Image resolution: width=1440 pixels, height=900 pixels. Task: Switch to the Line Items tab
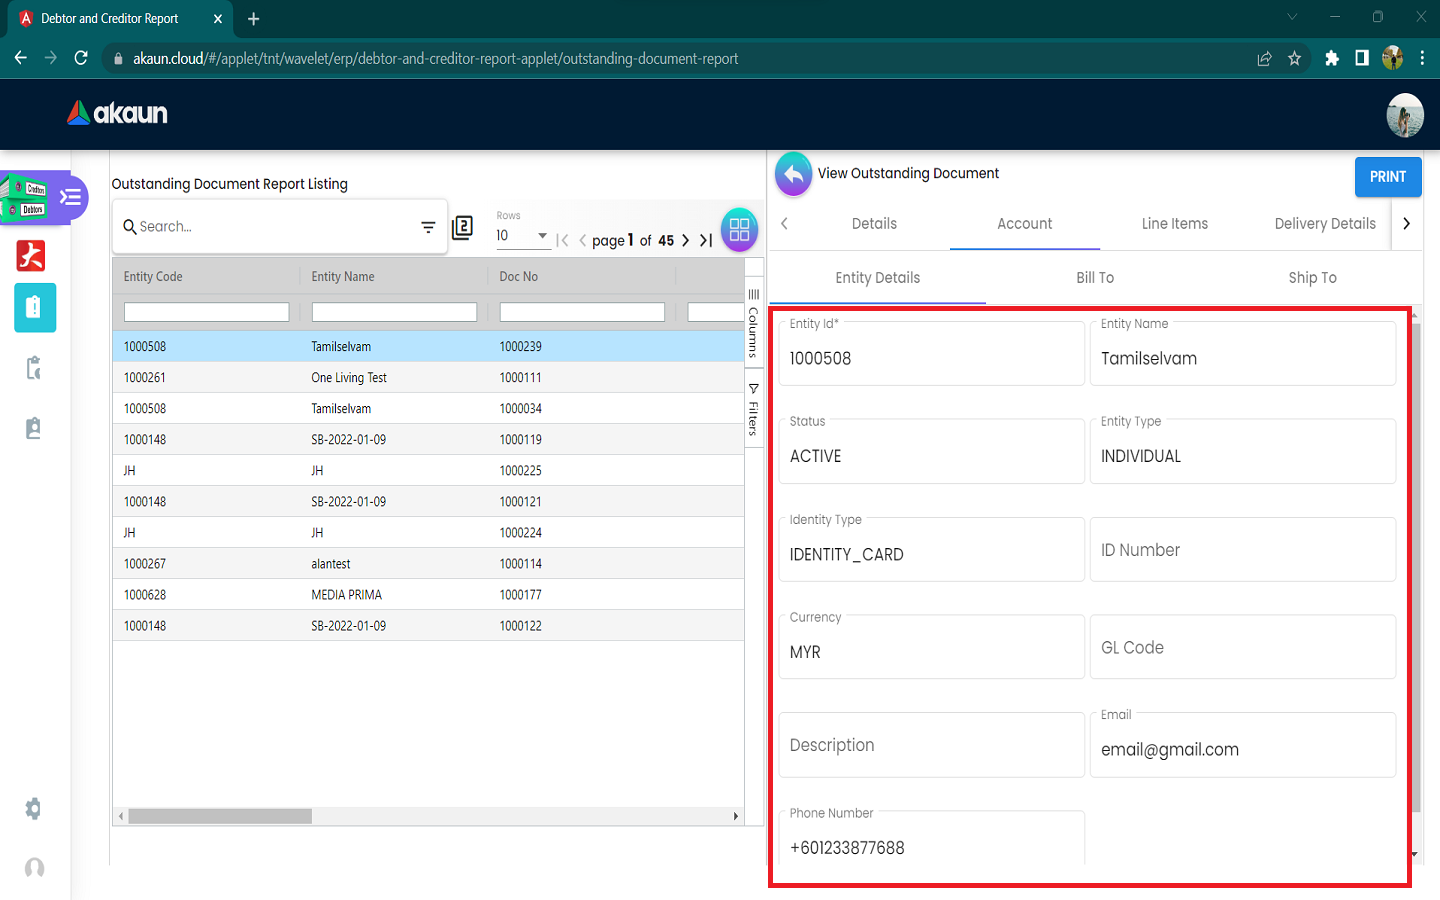[x=1174, y=224]
